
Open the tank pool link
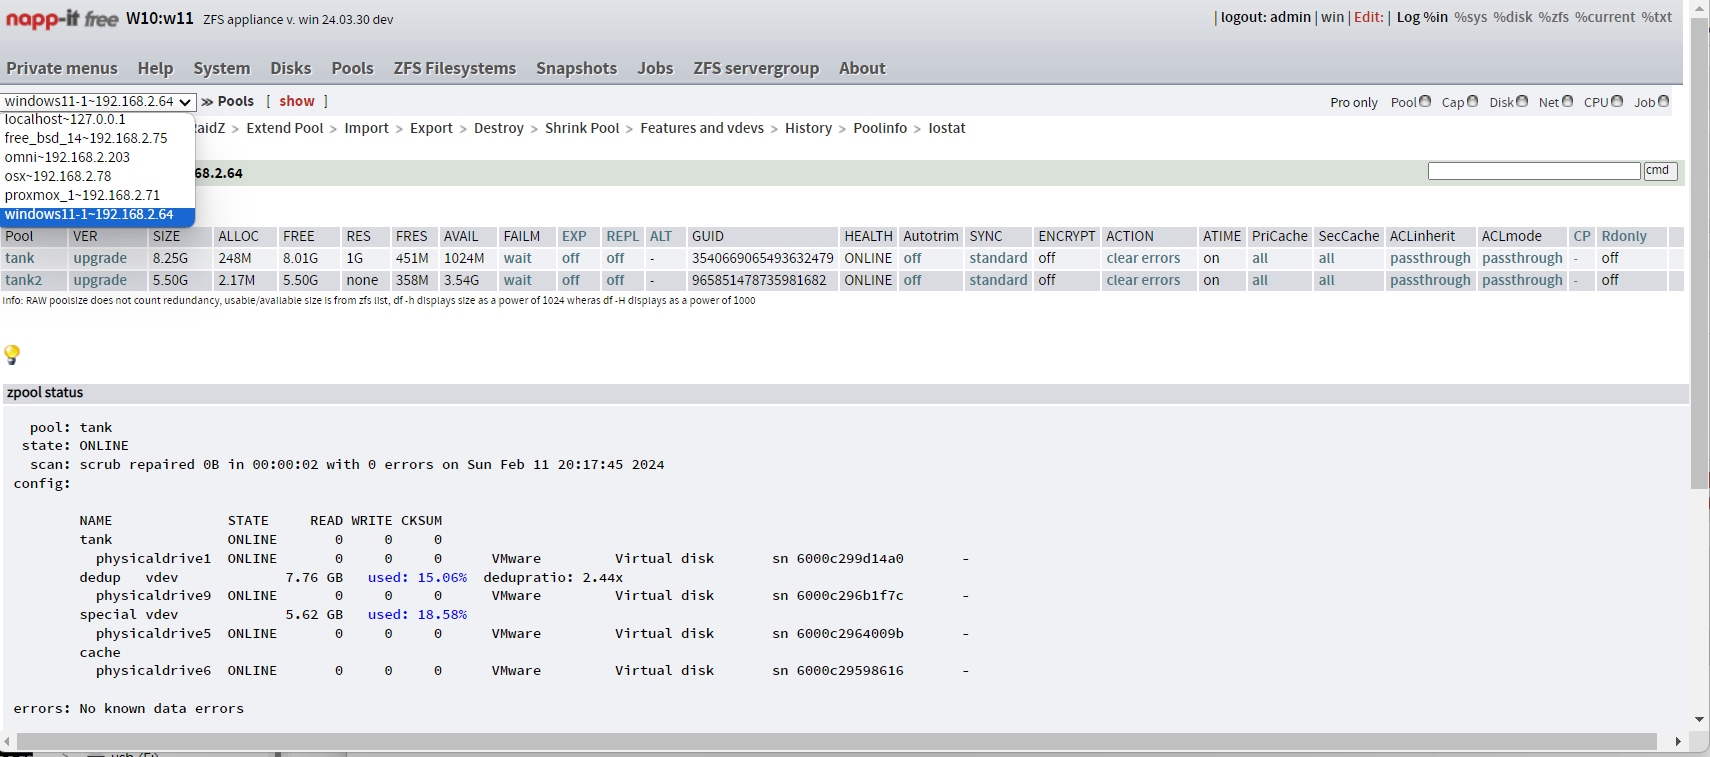tap(20, 258)
